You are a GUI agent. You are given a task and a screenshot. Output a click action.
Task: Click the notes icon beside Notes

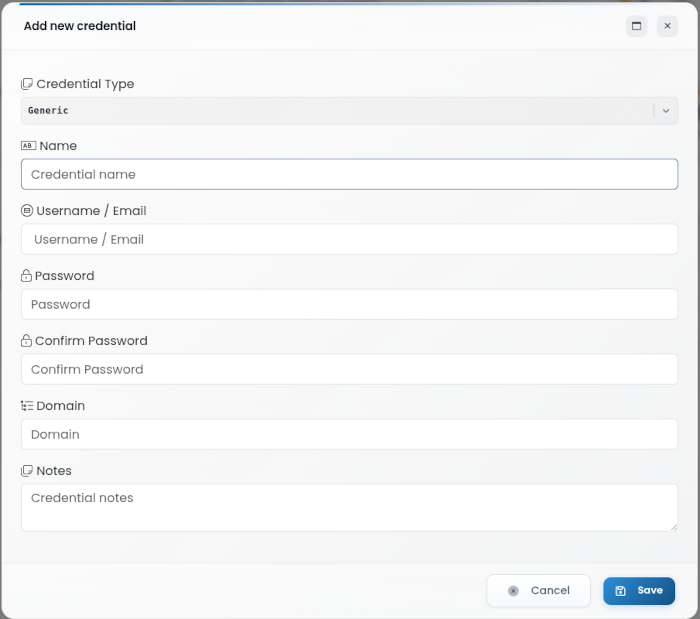(x=27, y=470)
